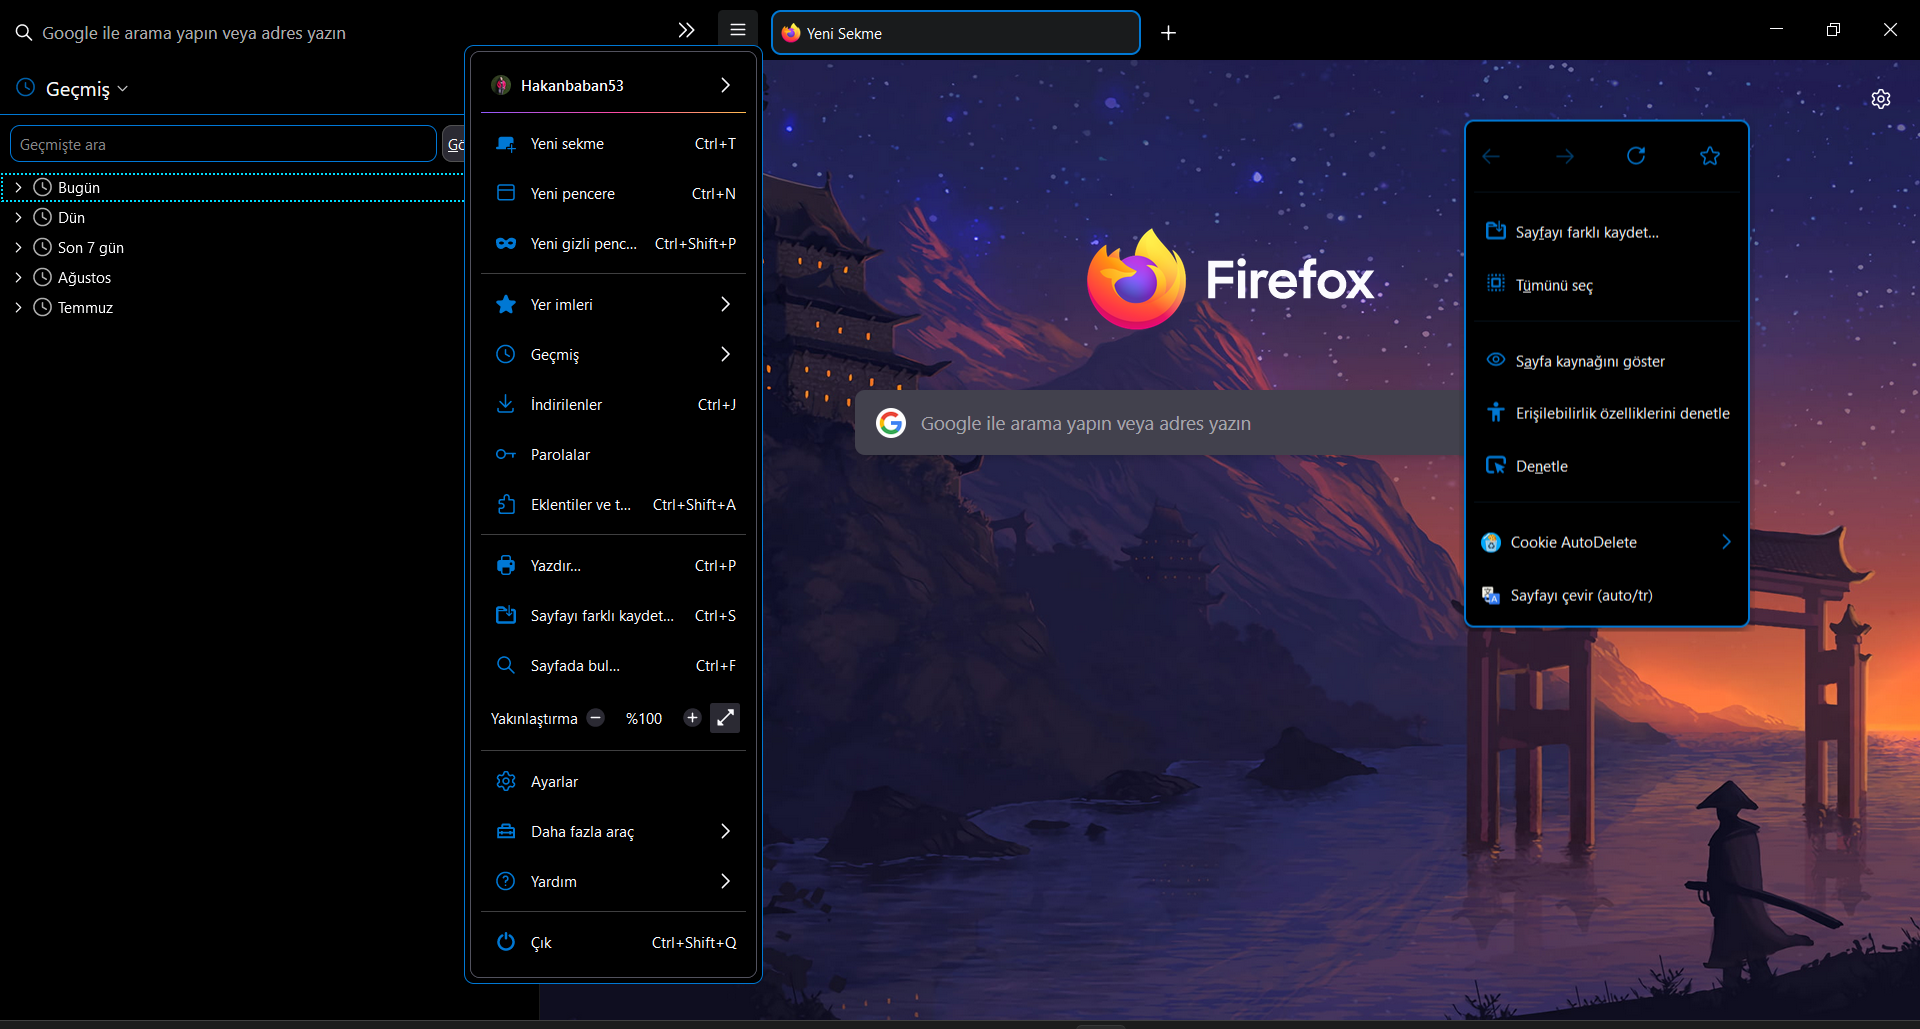This screenshot has width=1920, height=1029.
Task: Open a new tab with plus button
Action: 1168,33
